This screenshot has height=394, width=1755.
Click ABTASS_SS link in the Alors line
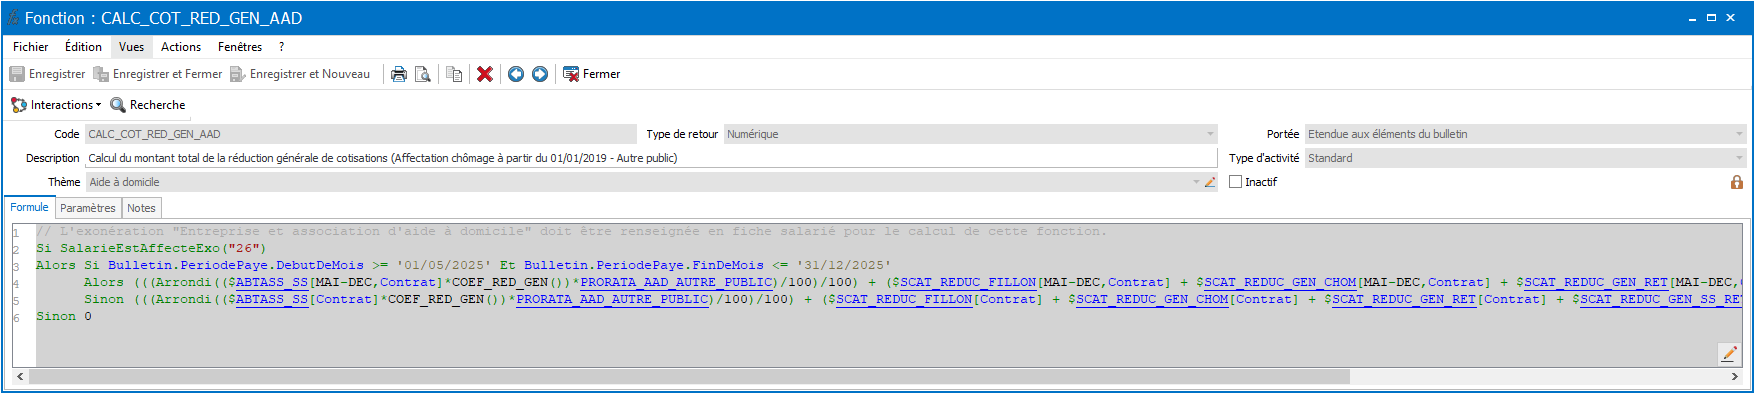pyautogui.click(x=272, y=282)
